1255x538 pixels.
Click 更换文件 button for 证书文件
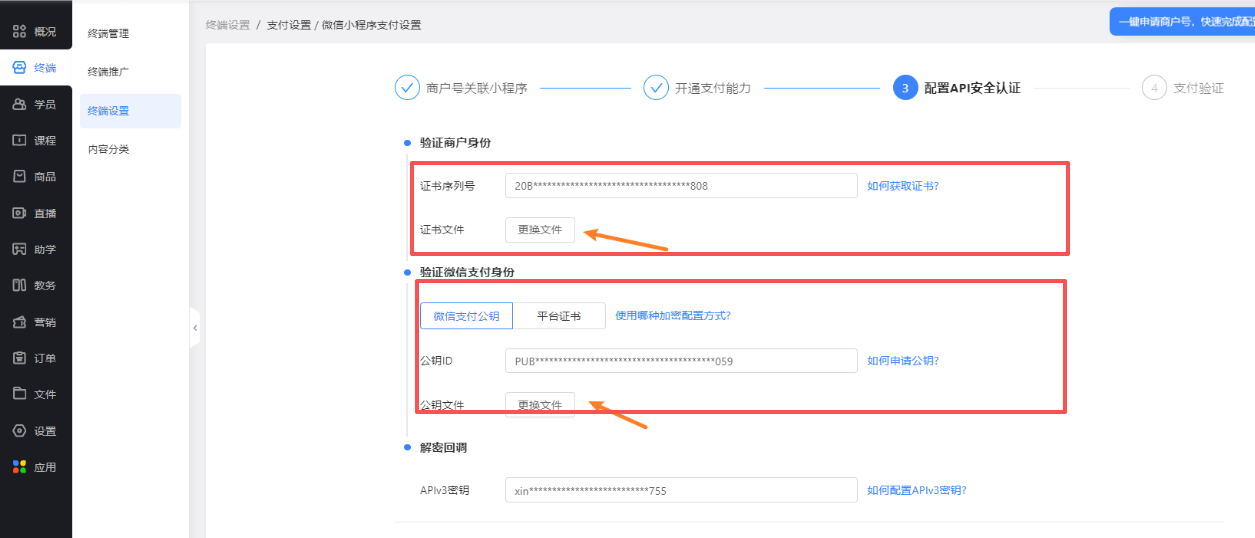(x=540, y=230)
